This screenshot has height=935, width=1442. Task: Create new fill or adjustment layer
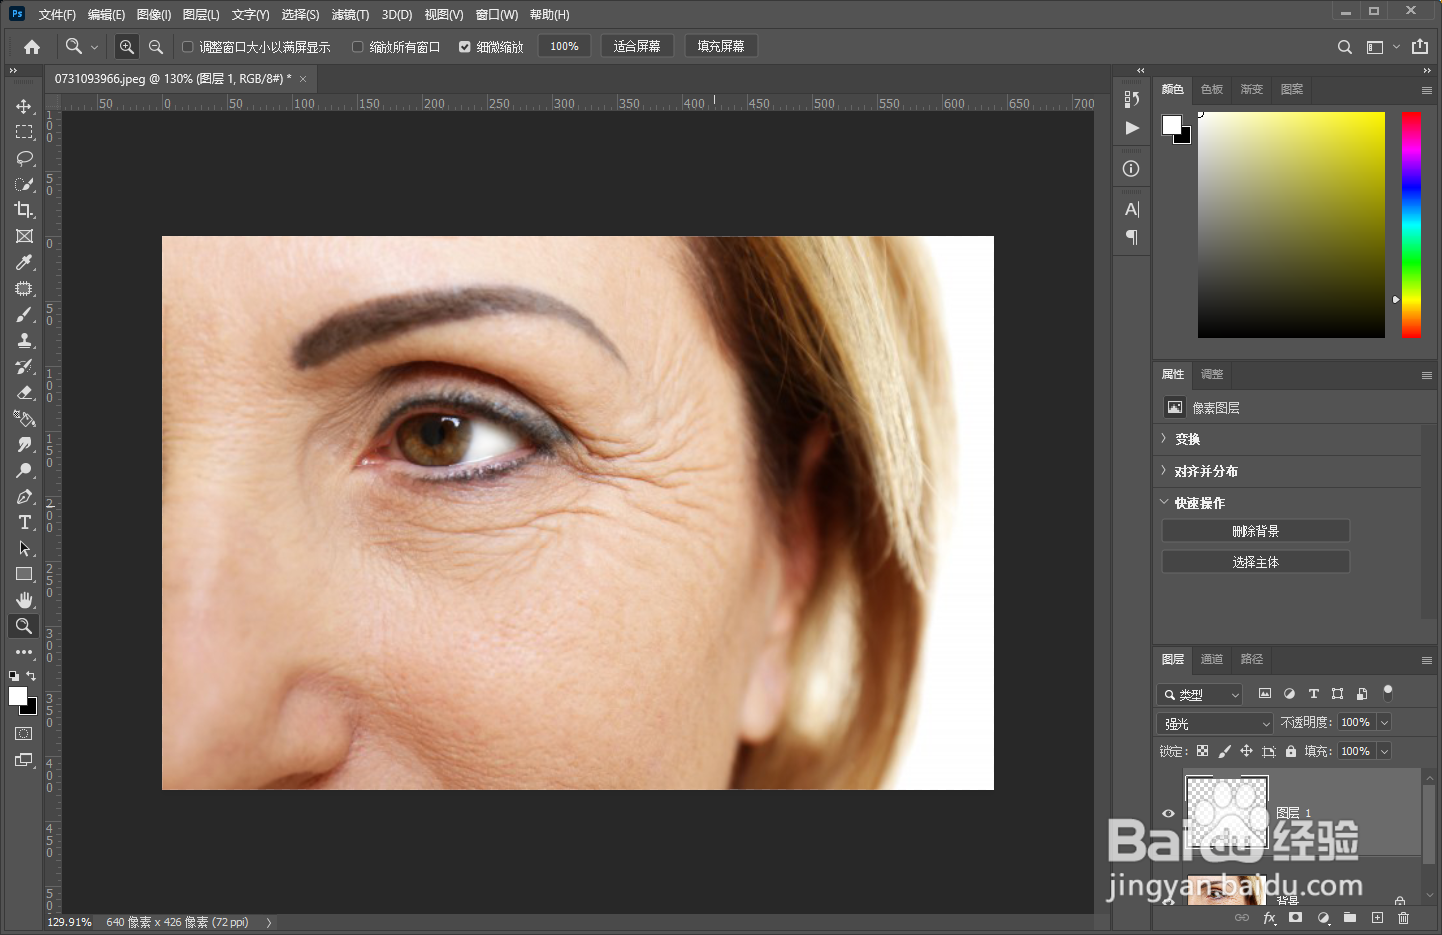point(1323,918)
